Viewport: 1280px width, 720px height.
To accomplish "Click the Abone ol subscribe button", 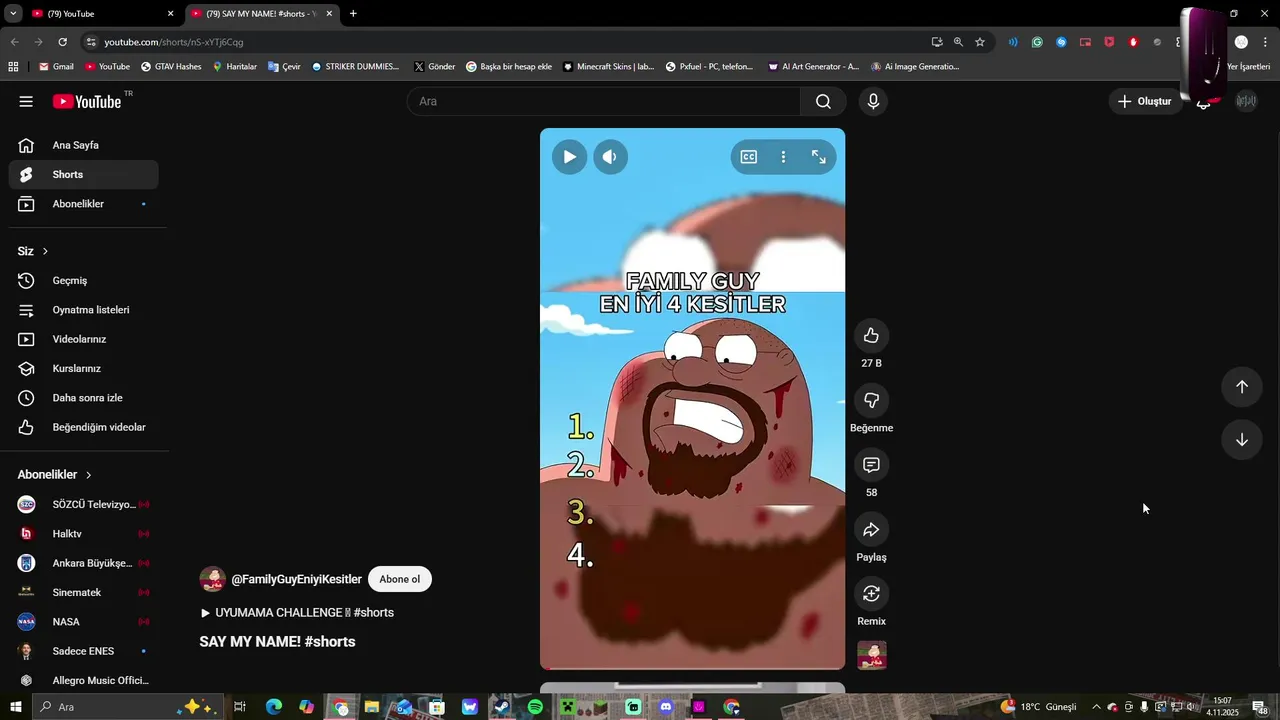I will [x=399, y=579].
